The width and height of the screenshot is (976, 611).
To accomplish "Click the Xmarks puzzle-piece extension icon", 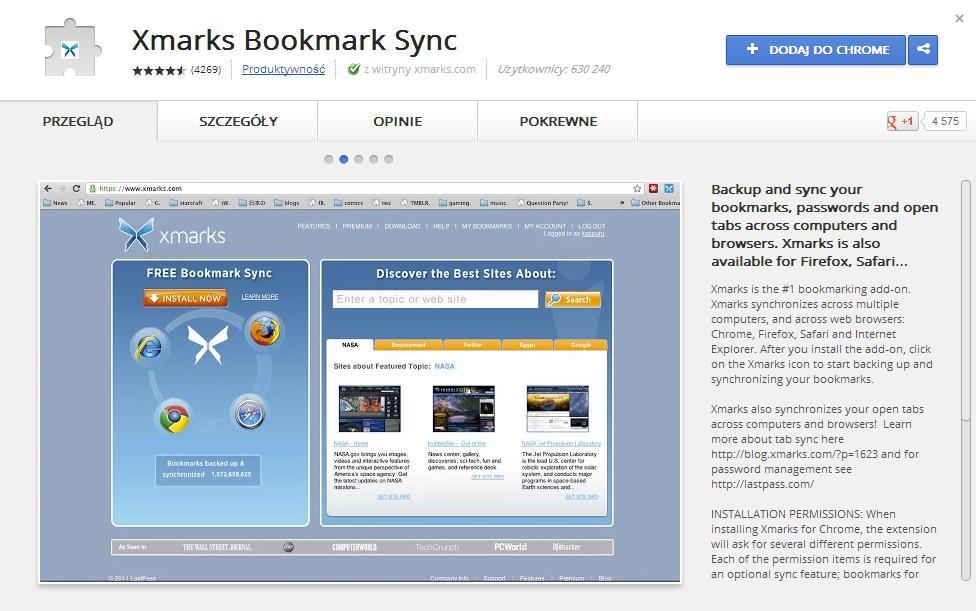I will [x=72, y=48].
